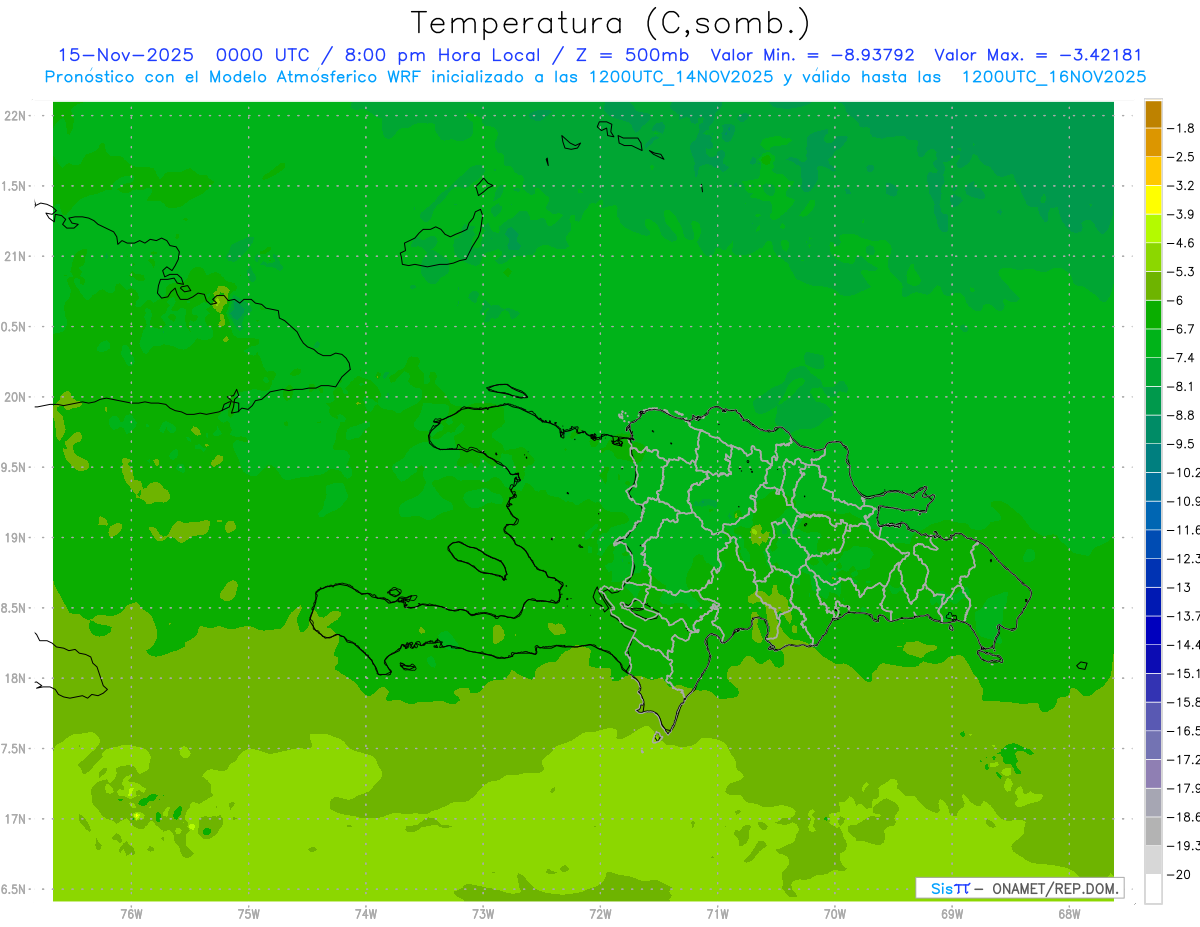Click the "0000 UTC" time text

(262, 56)
